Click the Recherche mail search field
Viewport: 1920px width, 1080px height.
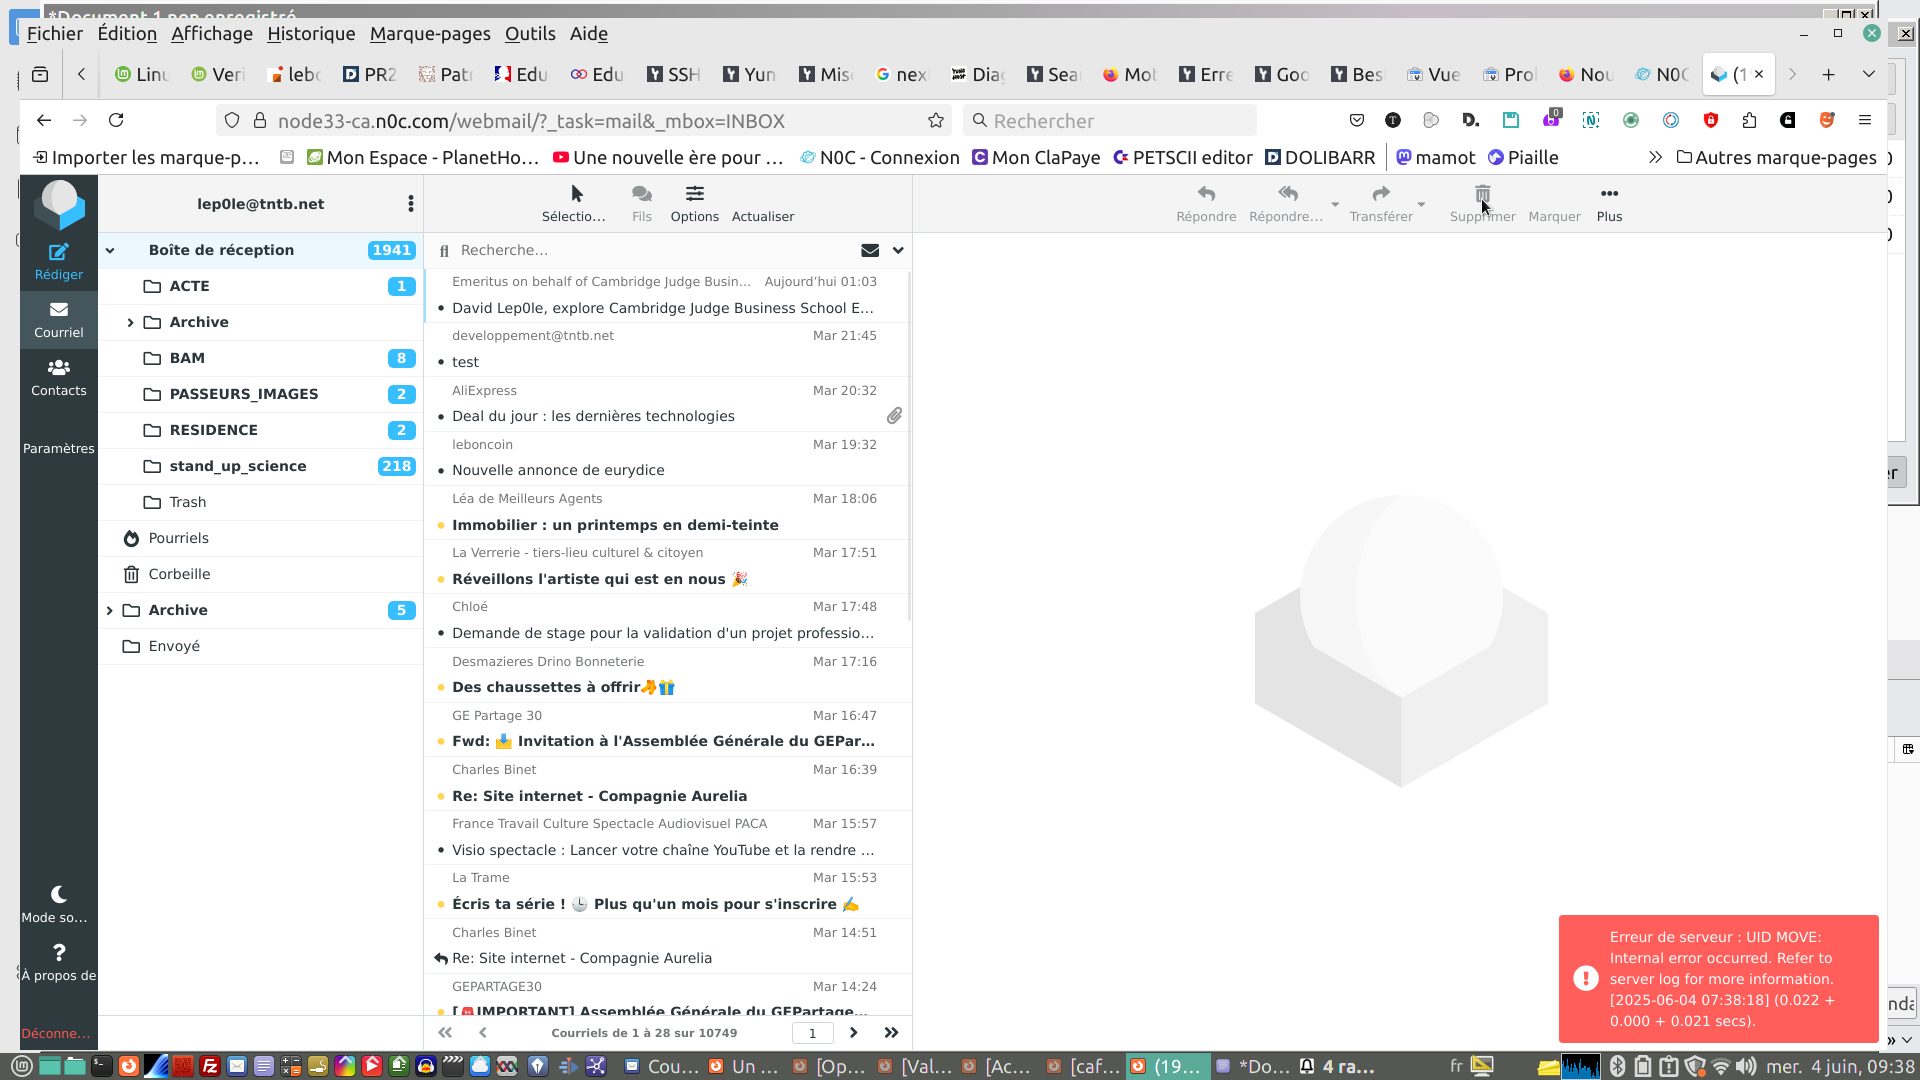[x=650, y=251]
